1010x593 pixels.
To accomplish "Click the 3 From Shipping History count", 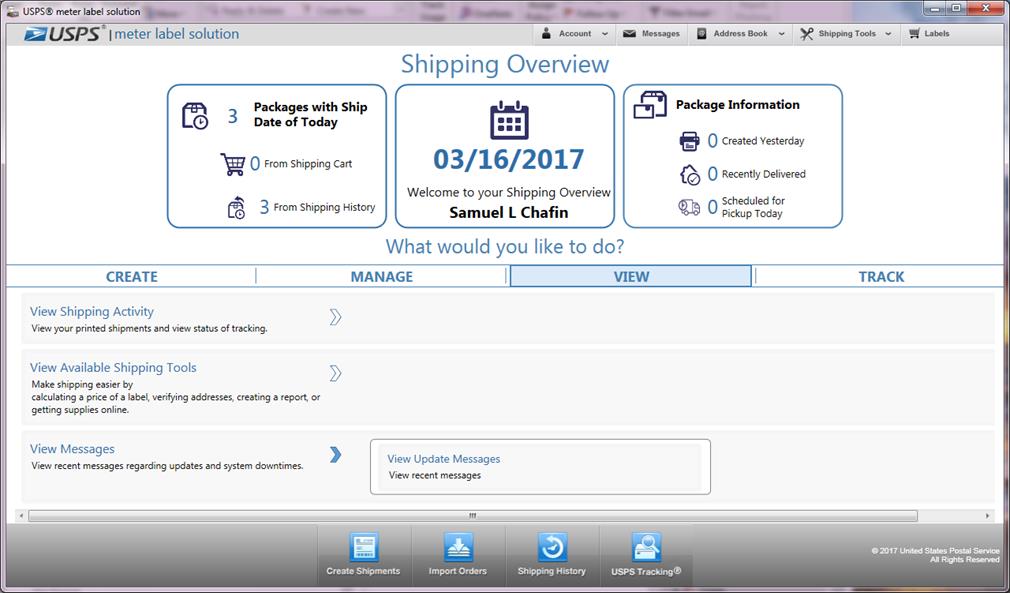I will click(264, 207).
